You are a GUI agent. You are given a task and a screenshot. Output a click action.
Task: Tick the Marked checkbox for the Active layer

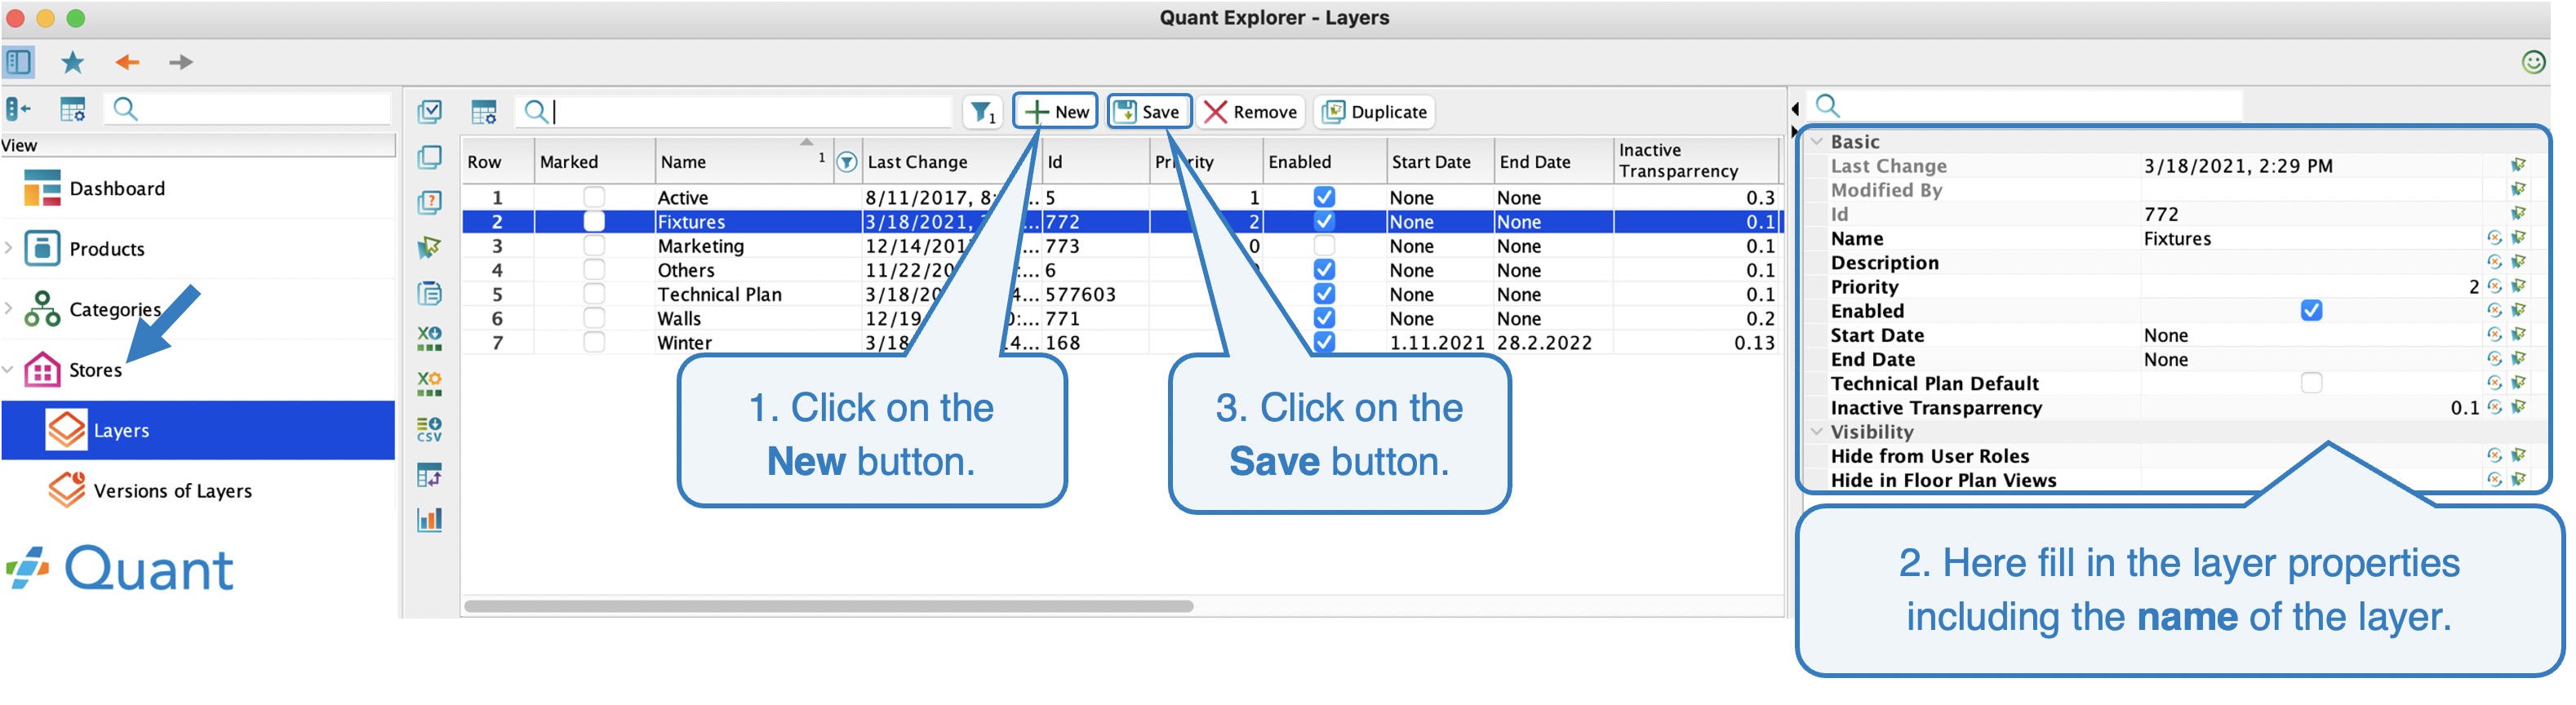(x=594, y=197)
